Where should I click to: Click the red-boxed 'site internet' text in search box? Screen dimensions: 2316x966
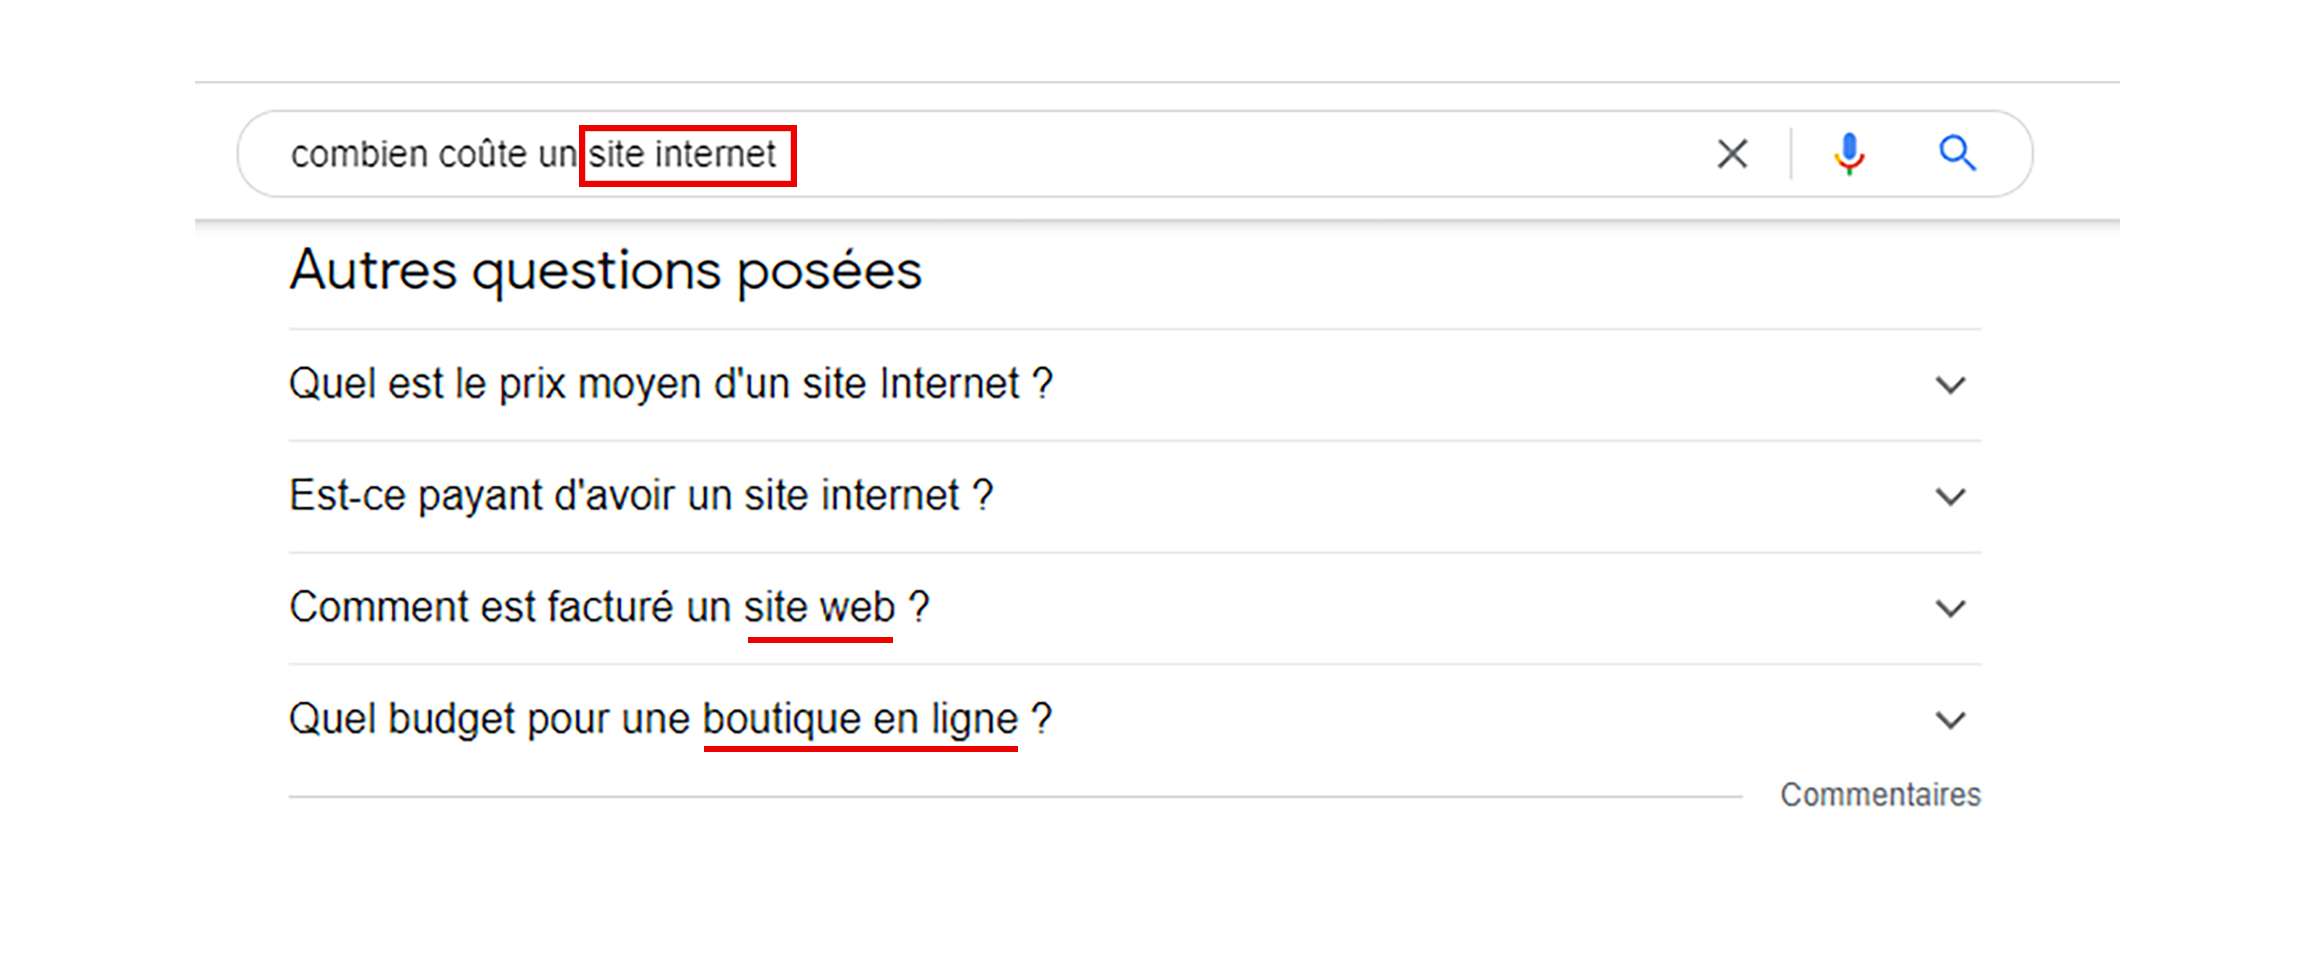[682, 155]
